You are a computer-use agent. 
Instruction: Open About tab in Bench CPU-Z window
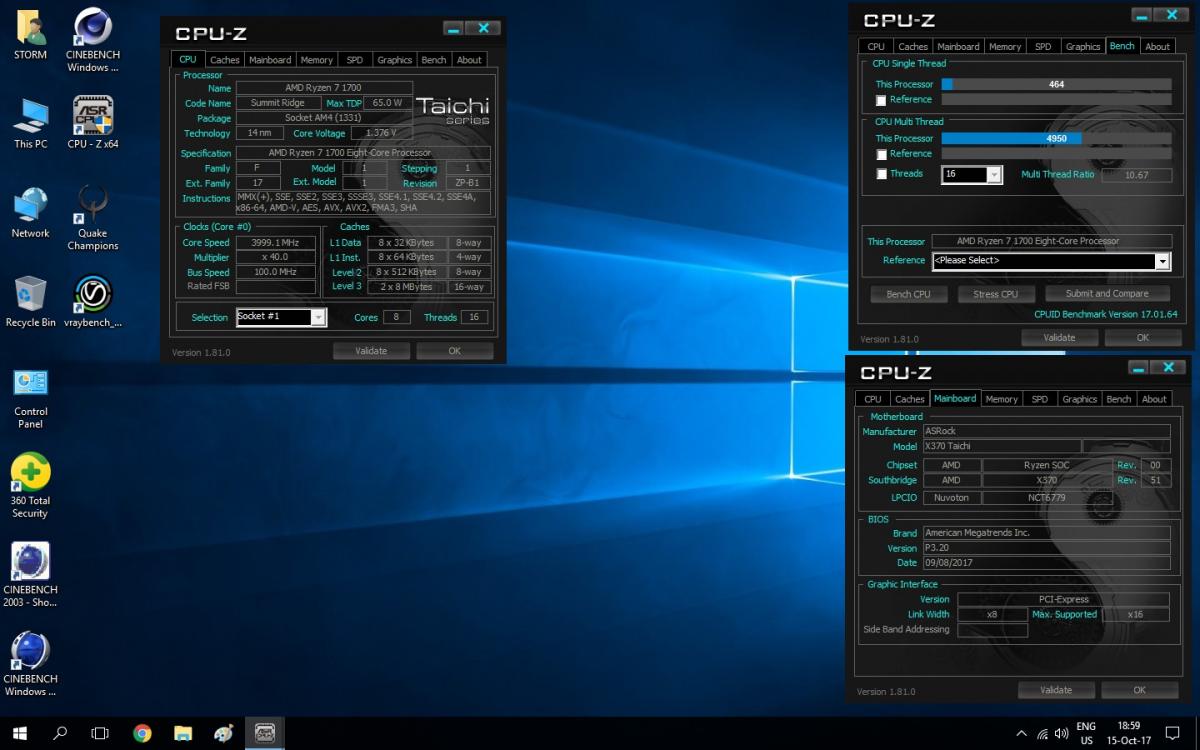point(1158,46)
